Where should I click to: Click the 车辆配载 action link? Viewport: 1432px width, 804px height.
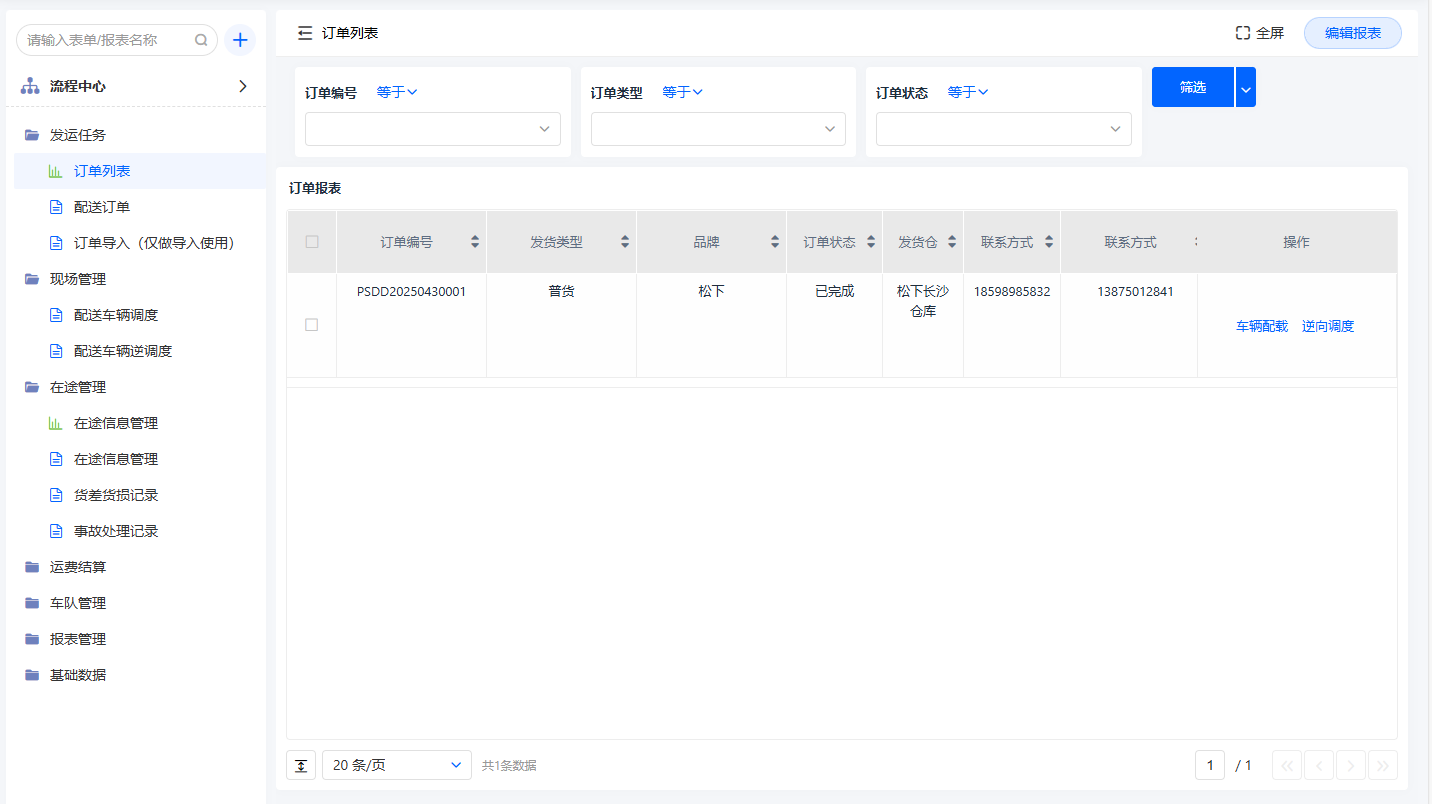click(x=1262, y=326)
